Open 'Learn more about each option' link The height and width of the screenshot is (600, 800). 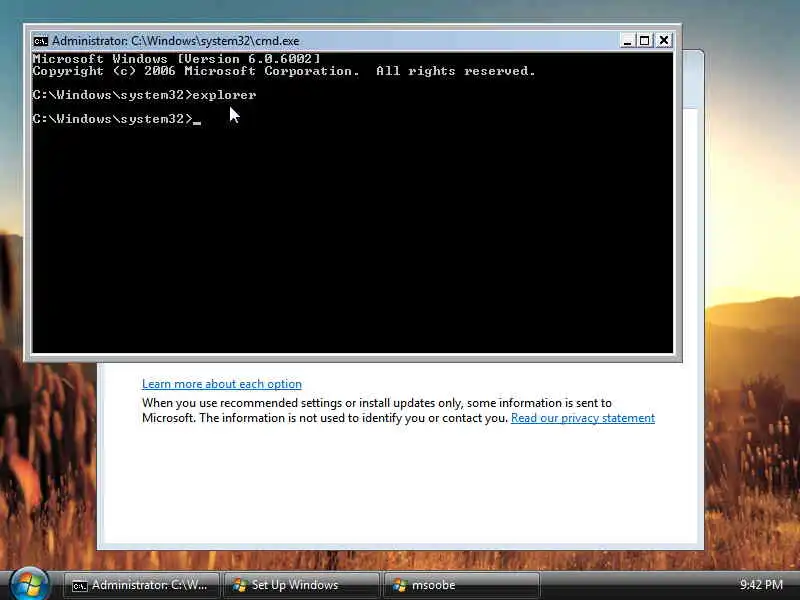point(221,384)
